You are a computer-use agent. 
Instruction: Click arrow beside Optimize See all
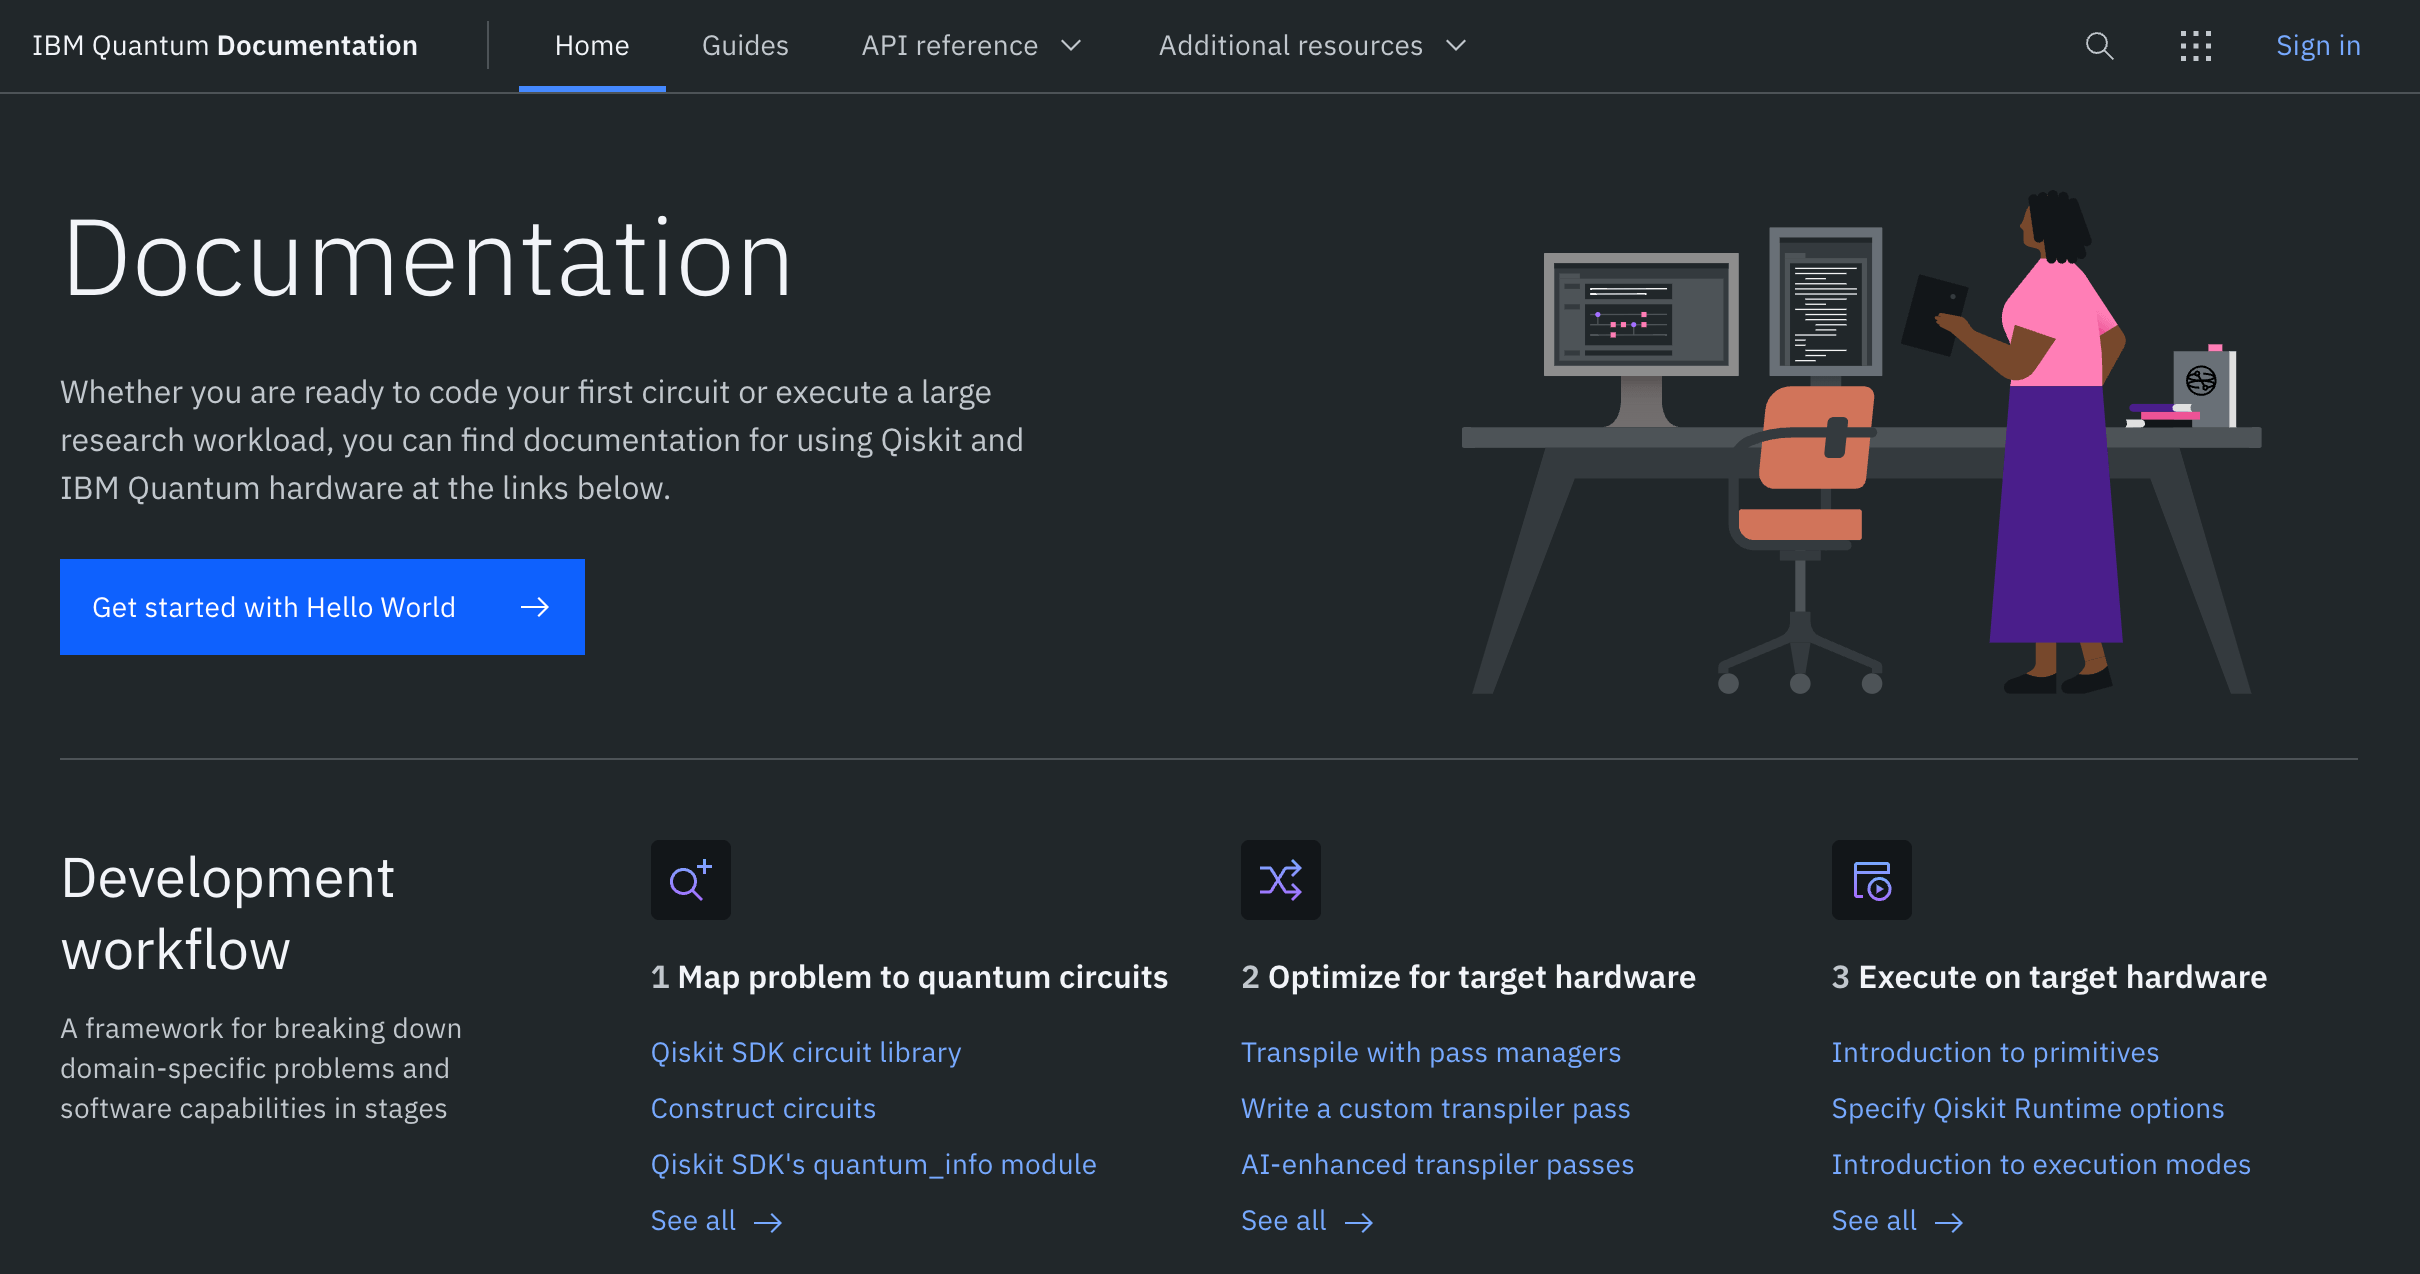pos(1359,1222)
